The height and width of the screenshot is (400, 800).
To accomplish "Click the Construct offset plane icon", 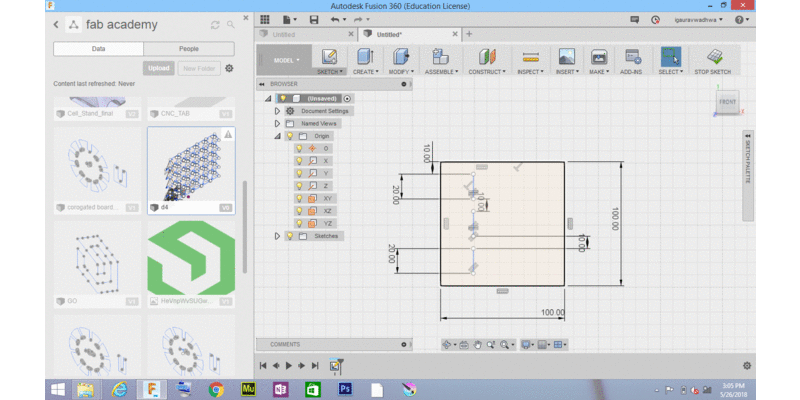I will [487, 57].
